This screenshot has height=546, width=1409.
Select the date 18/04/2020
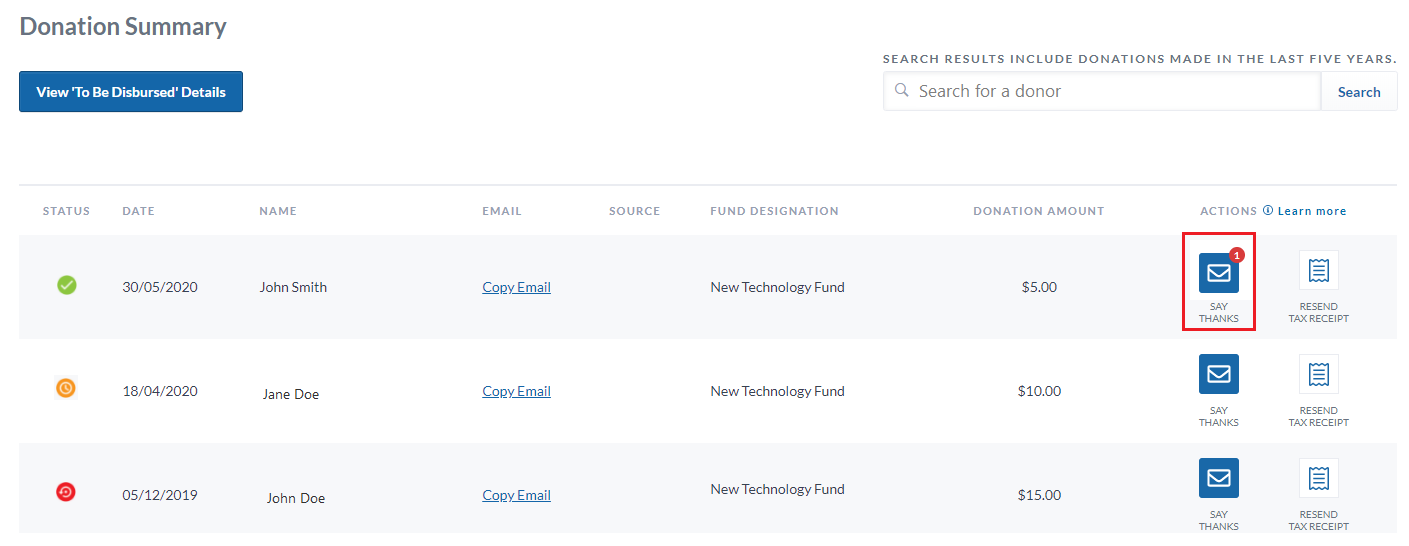tap(160, 391)
